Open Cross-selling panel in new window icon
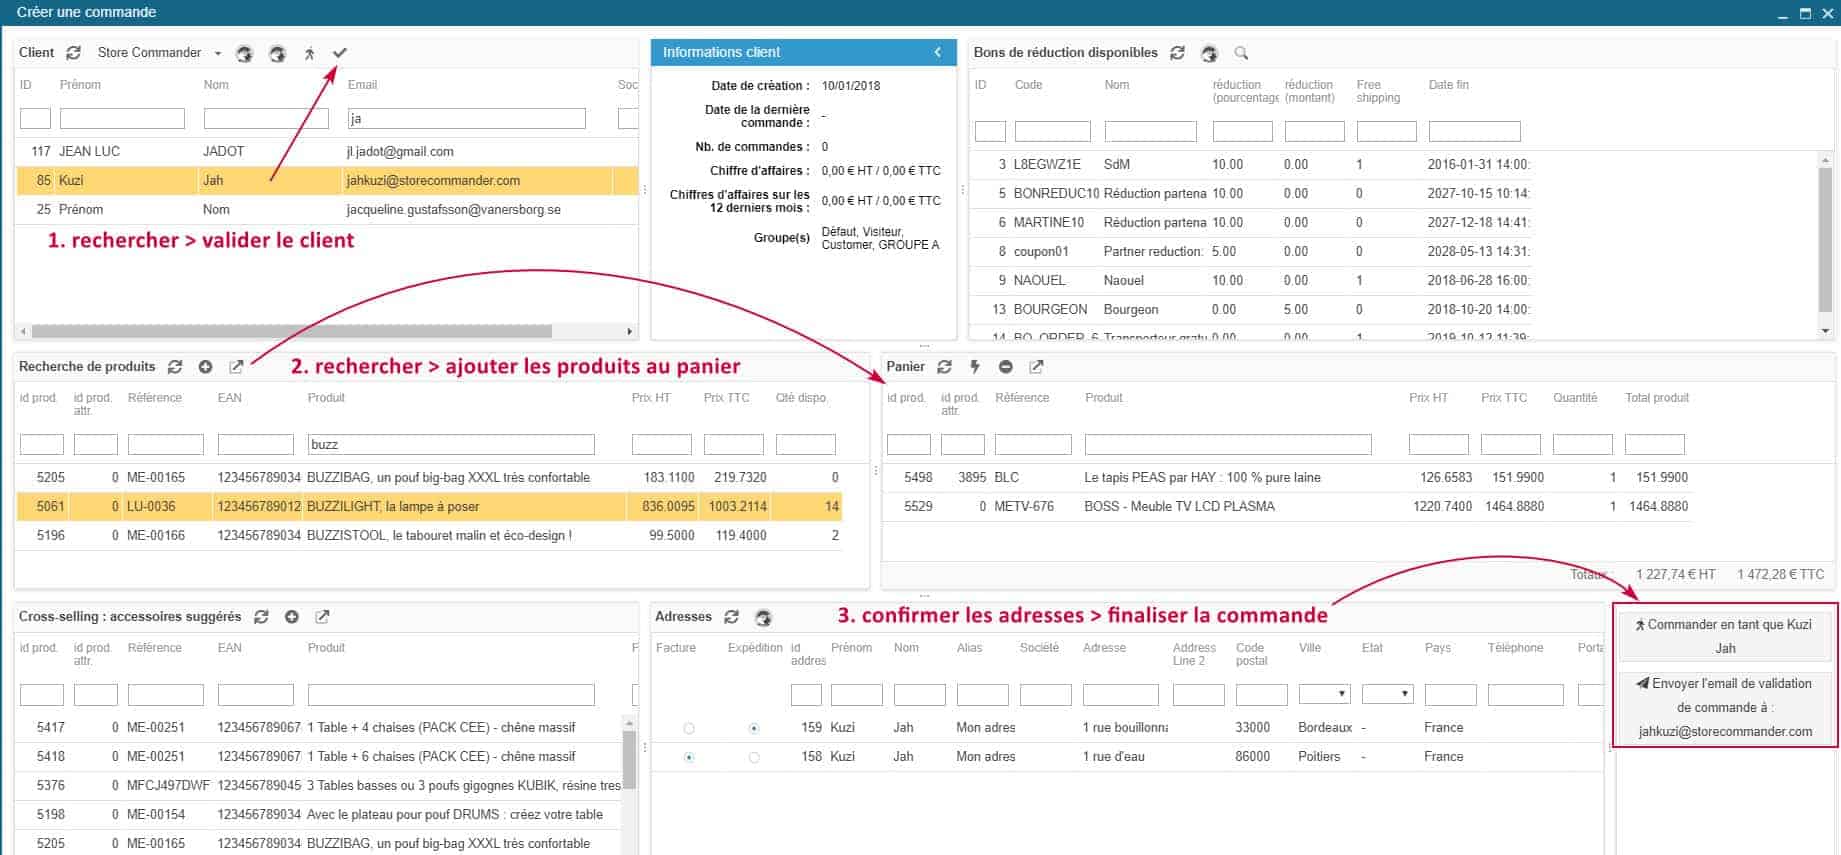1841x855 pixels. pyautogui.click(x=322, y=617)
